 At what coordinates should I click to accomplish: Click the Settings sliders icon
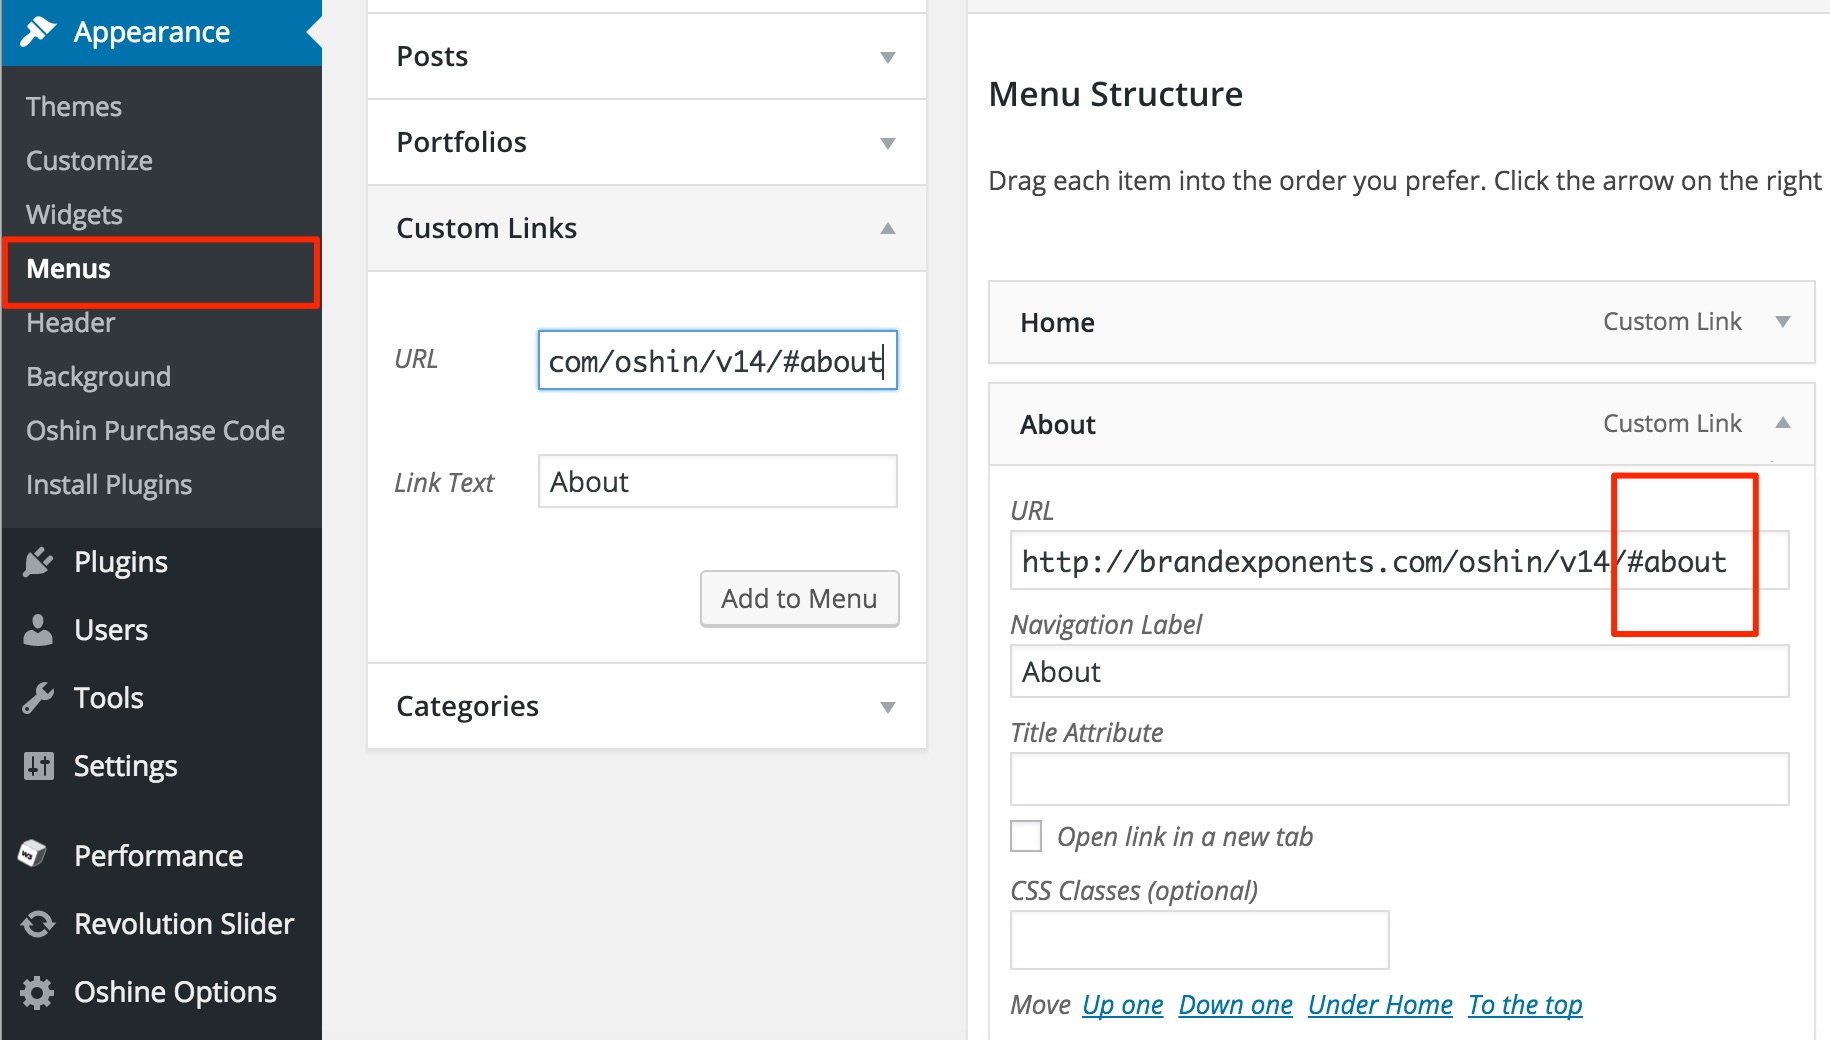coord(38,766)
